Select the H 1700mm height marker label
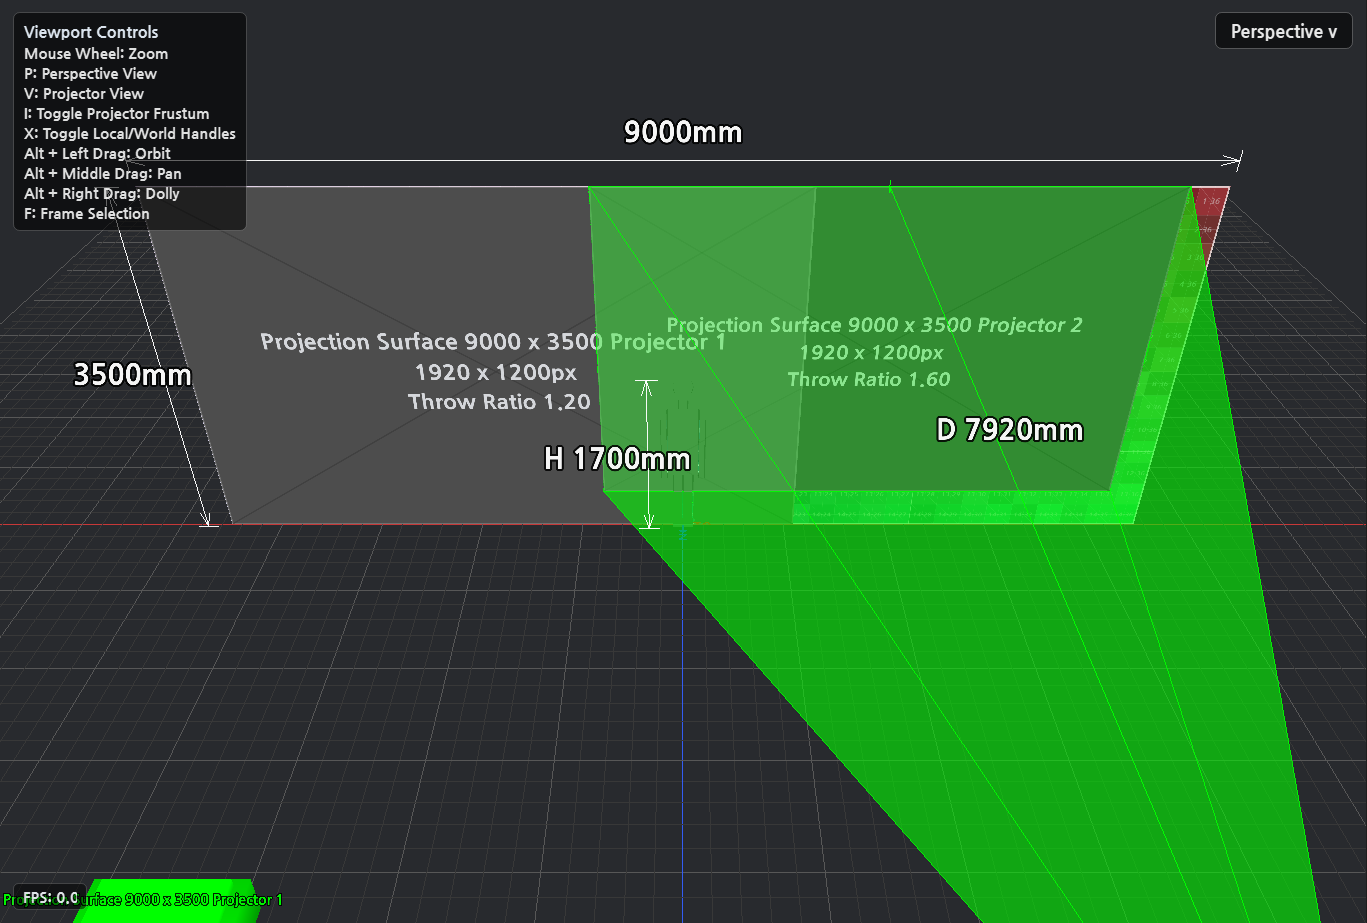Screen dimensions: 1367x923 [x=617, y=459]
